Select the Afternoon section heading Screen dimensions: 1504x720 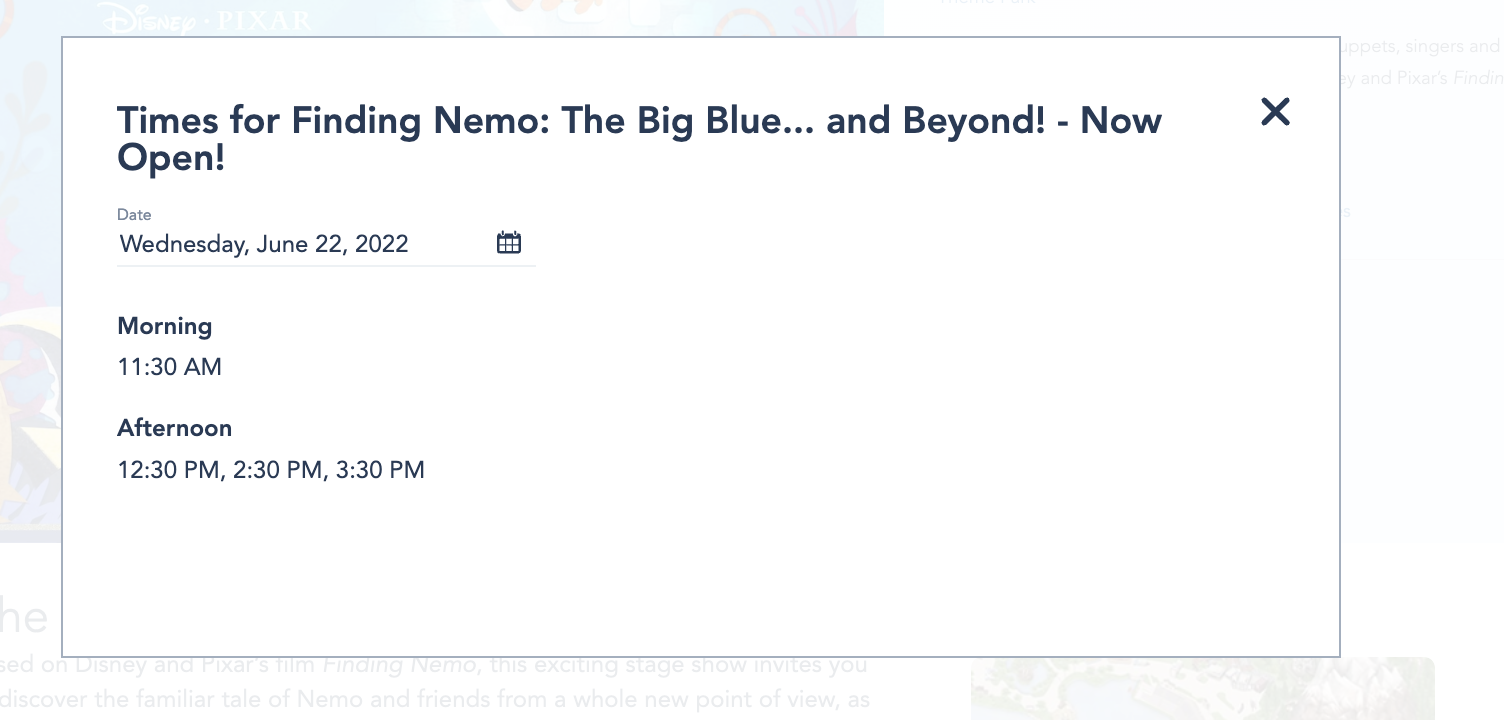click(x=175, y=428)
